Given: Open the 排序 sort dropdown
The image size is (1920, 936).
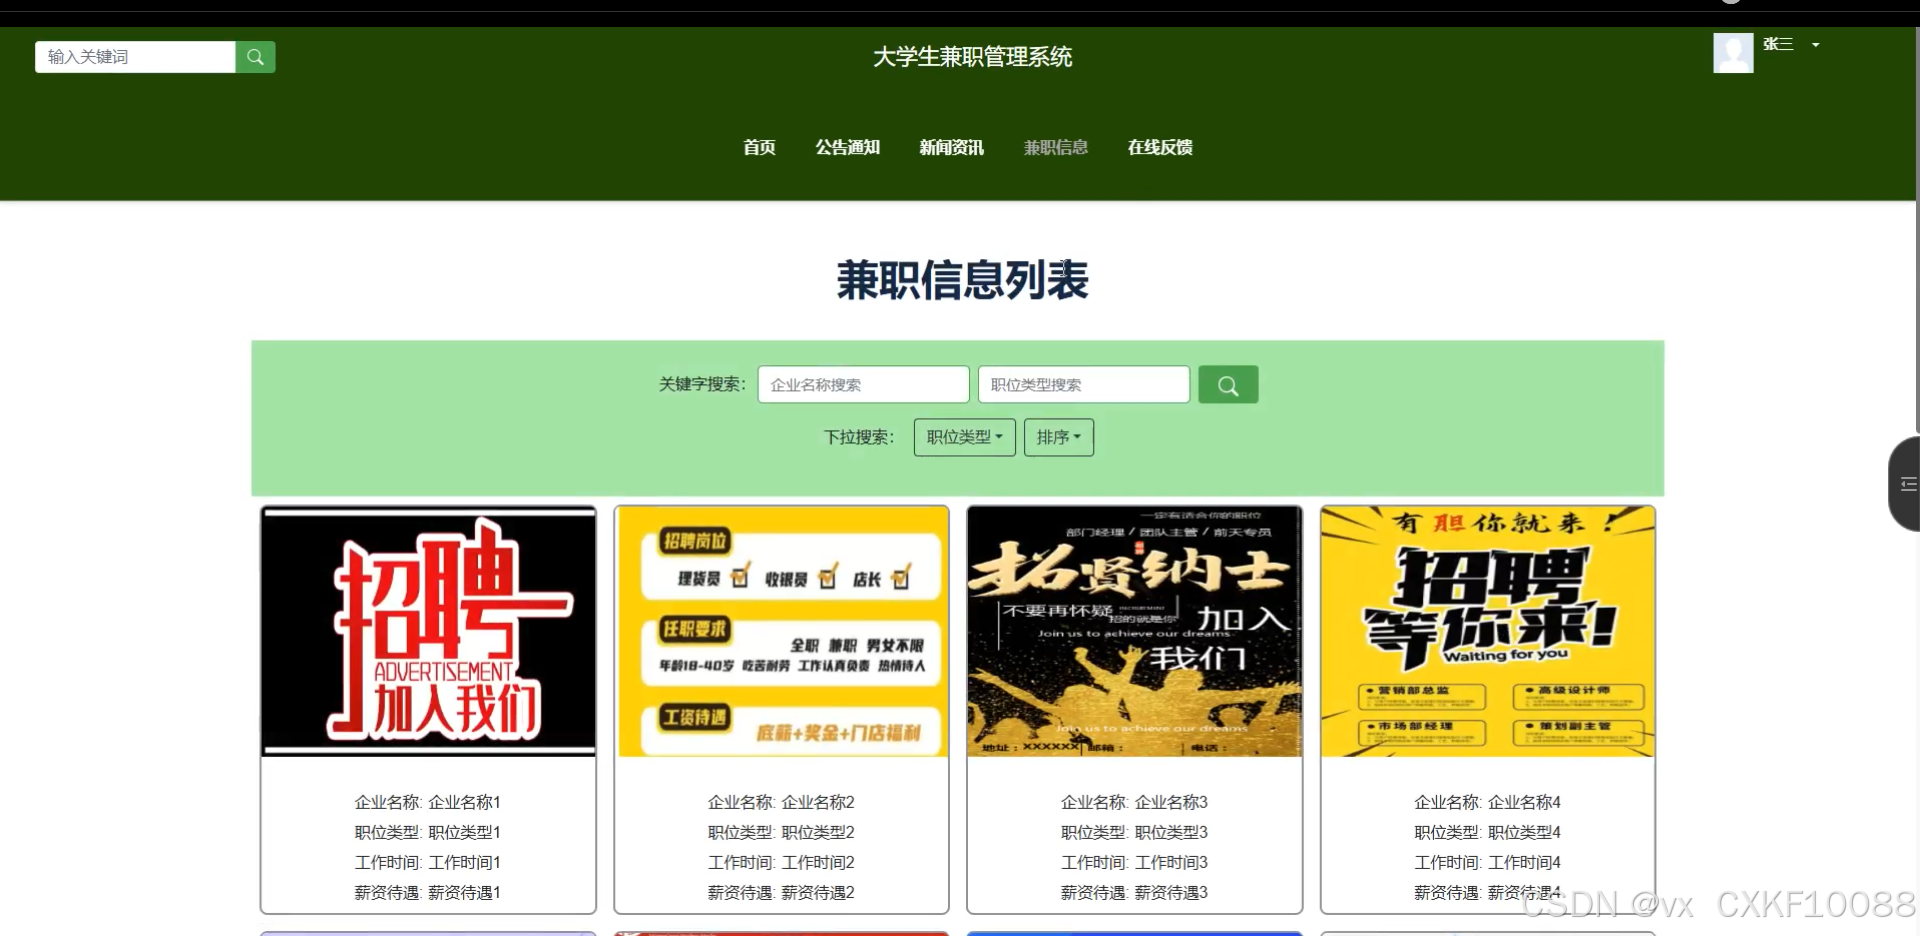Looking at the screenshot, I should [1058, 437].
